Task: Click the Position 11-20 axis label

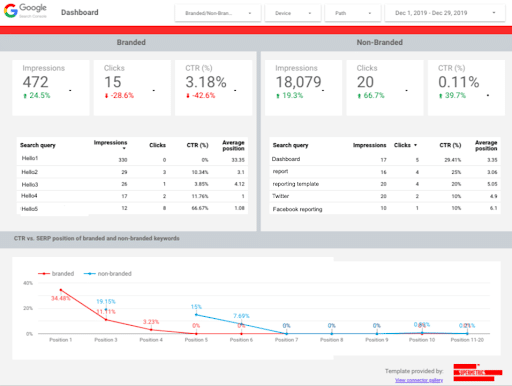Action: [467, 340]
